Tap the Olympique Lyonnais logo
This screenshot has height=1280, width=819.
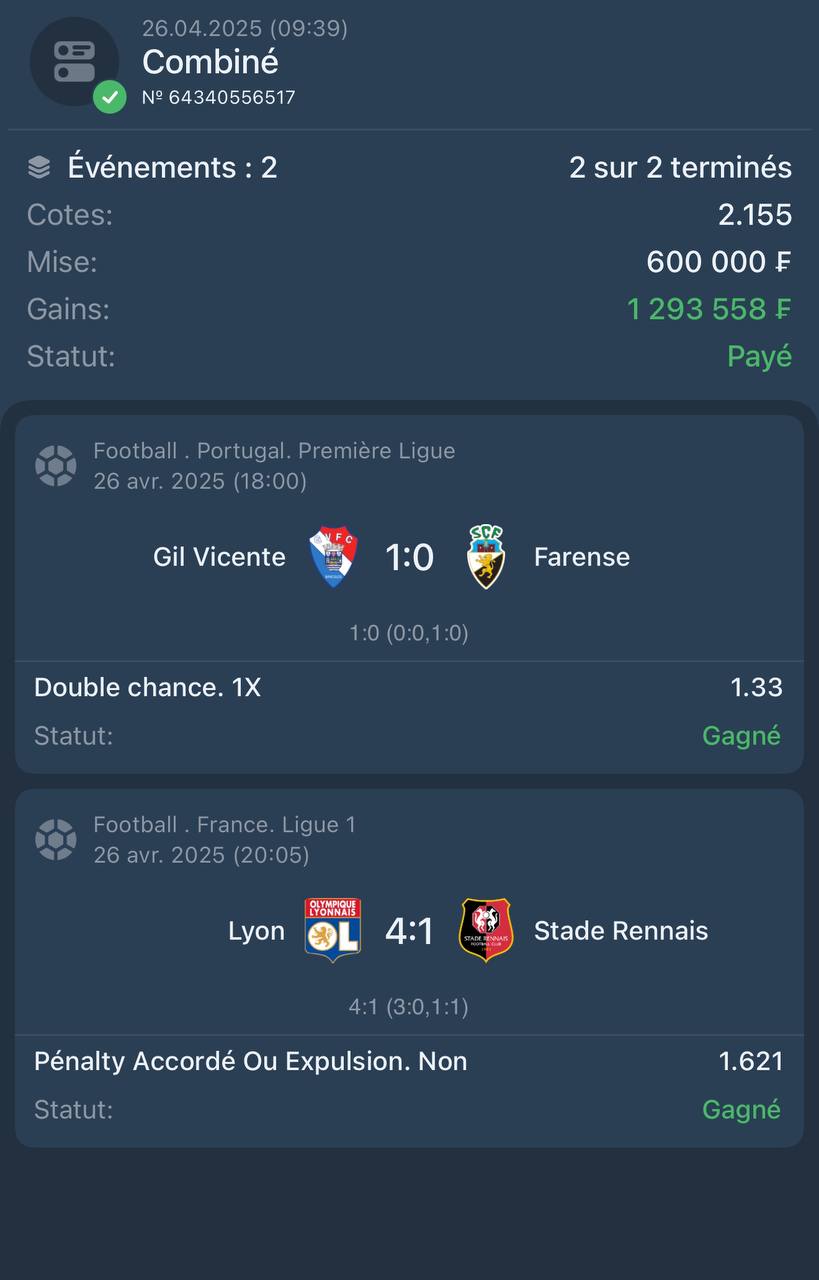click(333, 930)
